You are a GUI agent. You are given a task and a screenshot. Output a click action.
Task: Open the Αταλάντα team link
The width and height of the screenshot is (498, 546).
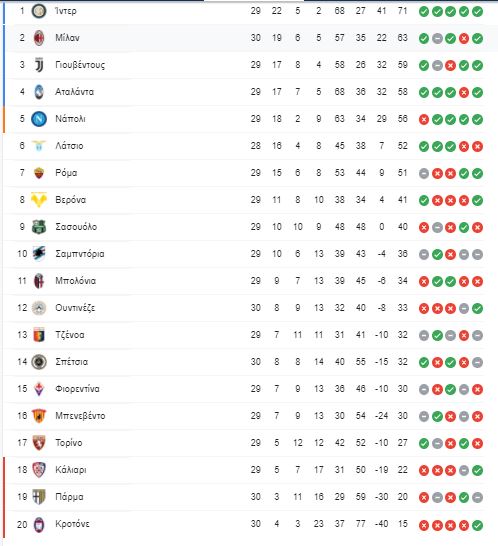(x=75, y=92)
